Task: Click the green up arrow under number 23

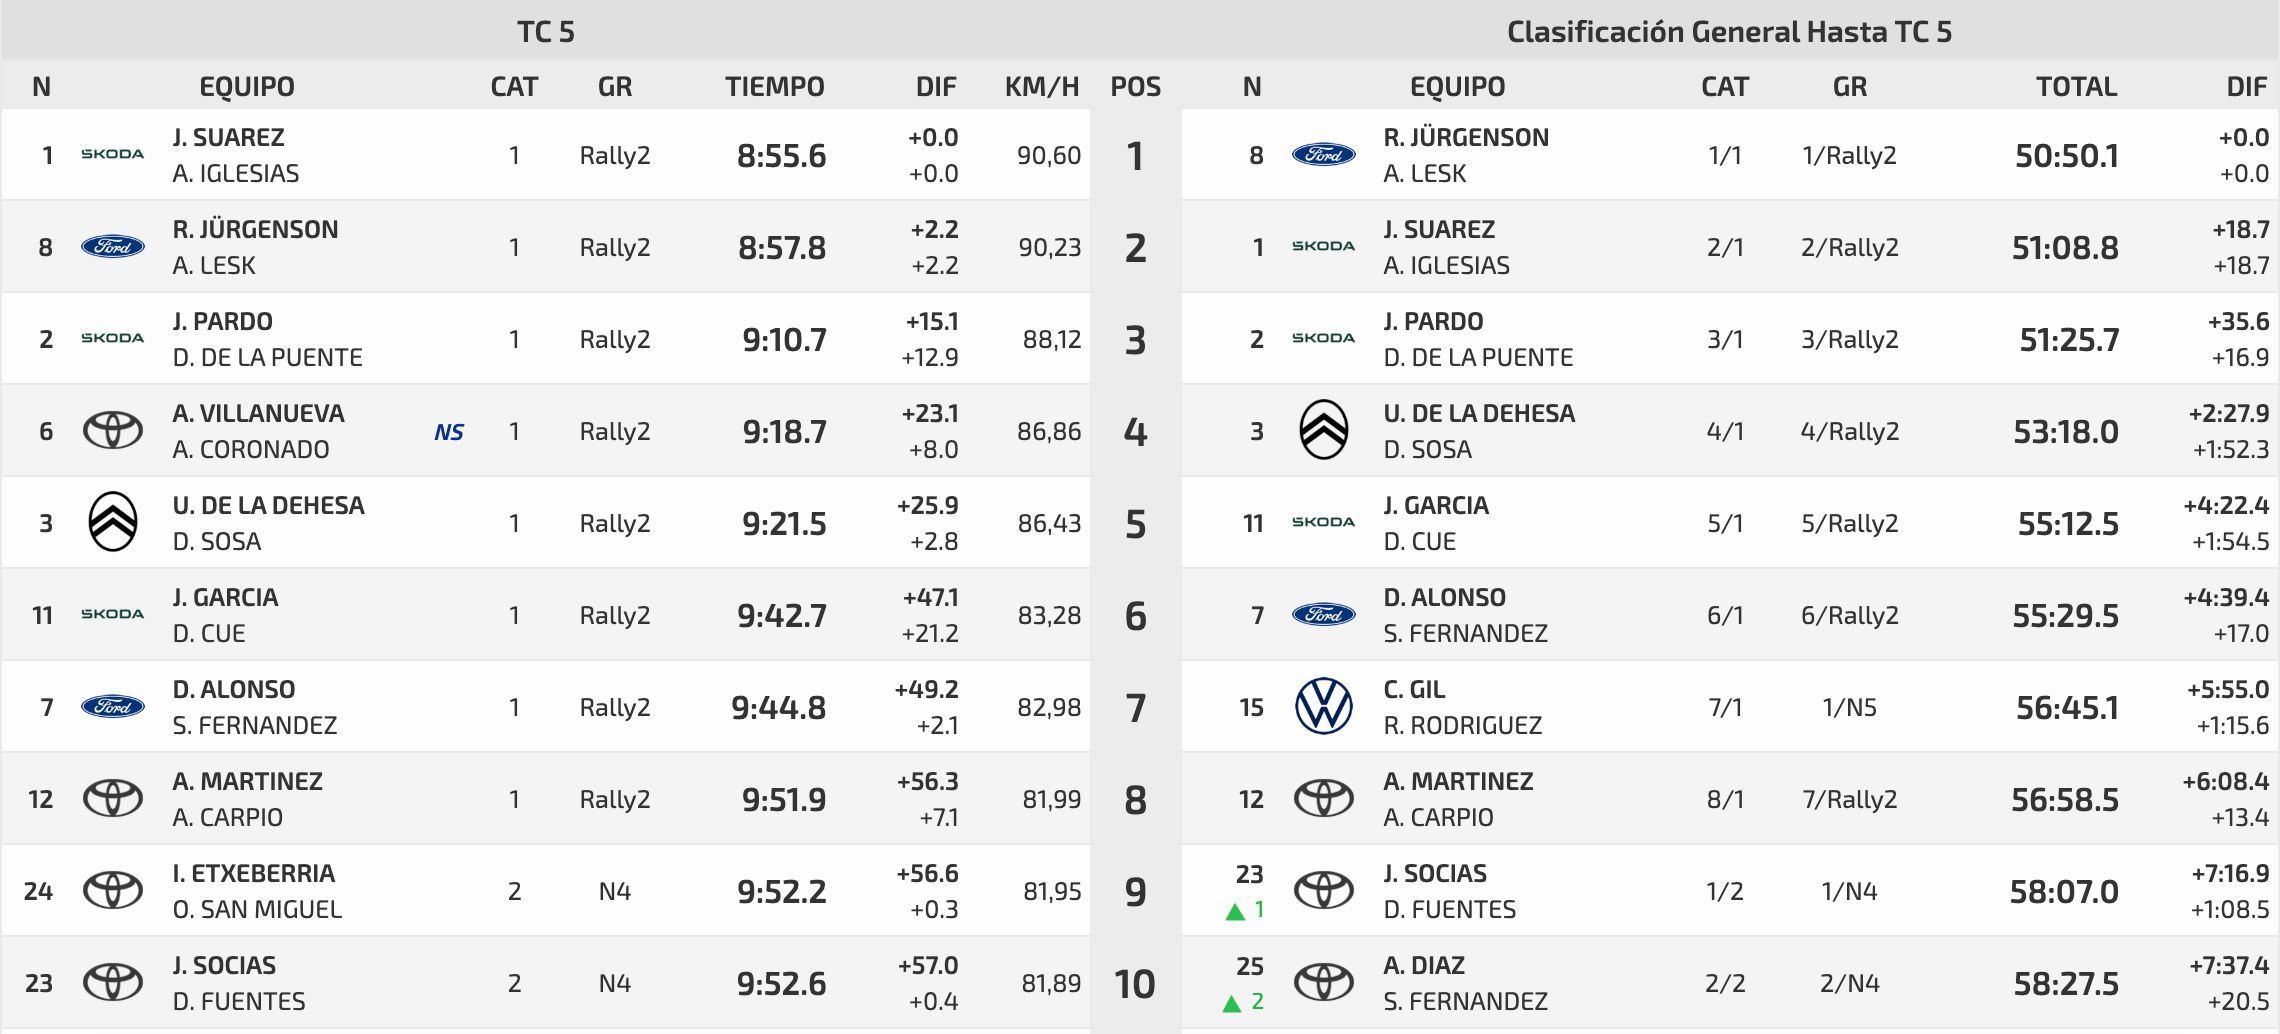Action: click(x=1235, y=911)
